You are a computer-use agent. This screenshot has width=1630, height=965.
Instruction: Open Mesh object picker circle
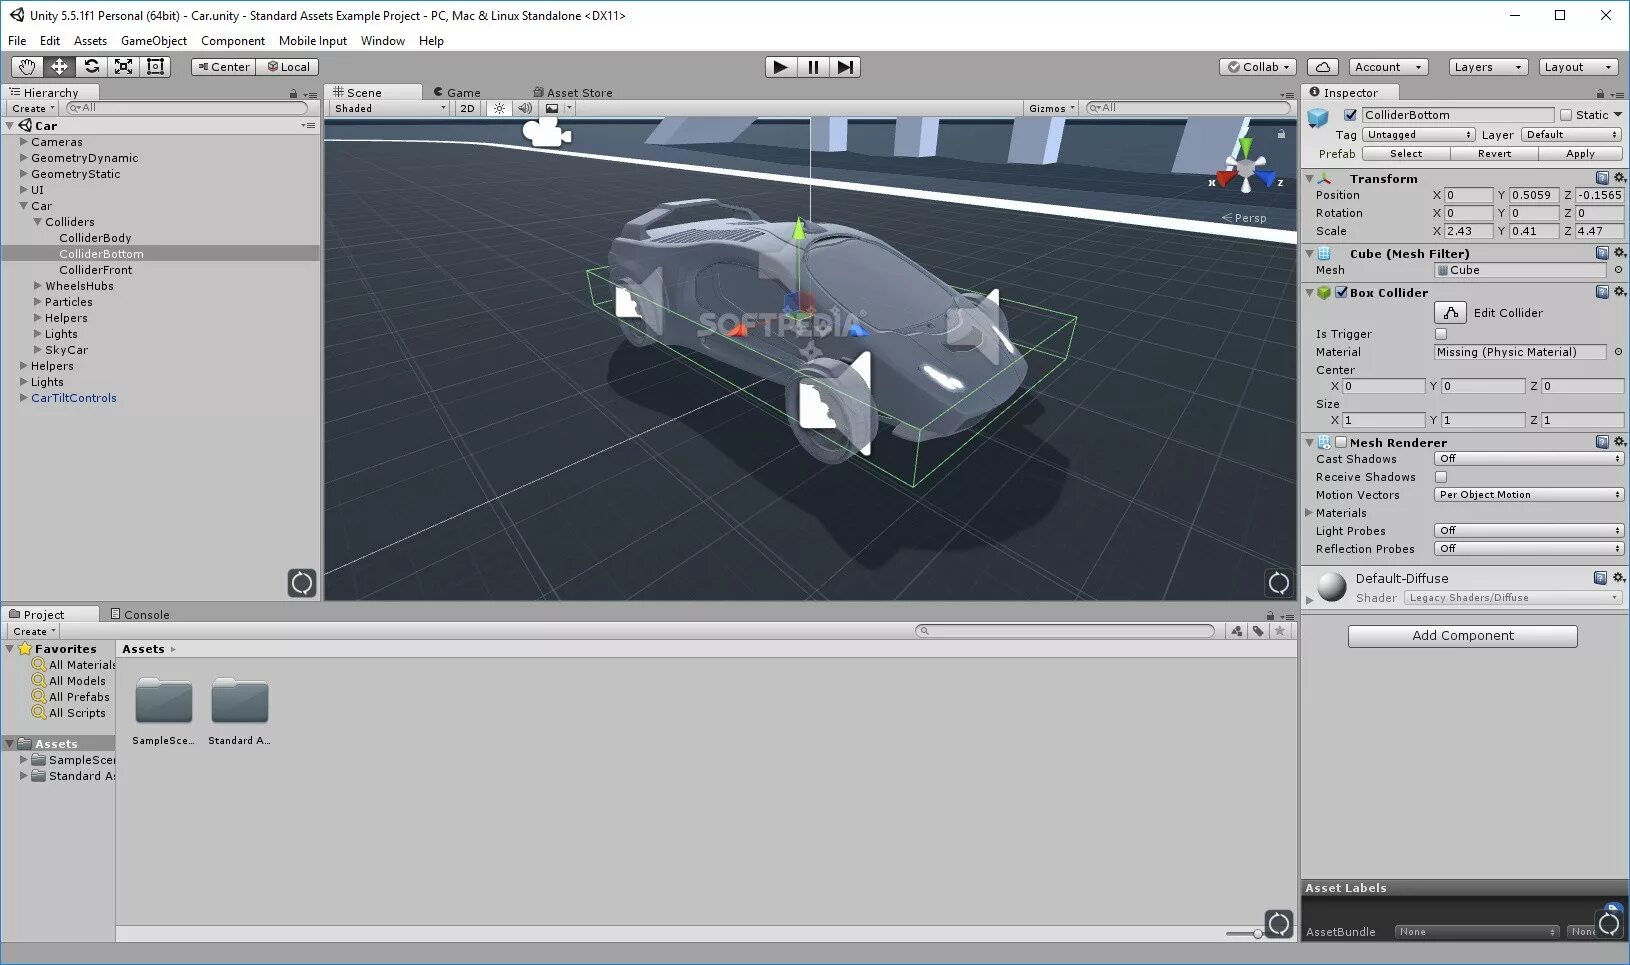pos(1618,270)
